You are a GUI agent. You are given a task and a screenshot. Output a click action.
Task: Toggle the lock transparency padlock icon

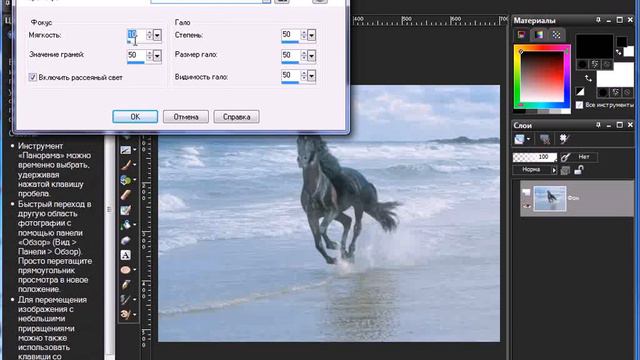point(578,170)
